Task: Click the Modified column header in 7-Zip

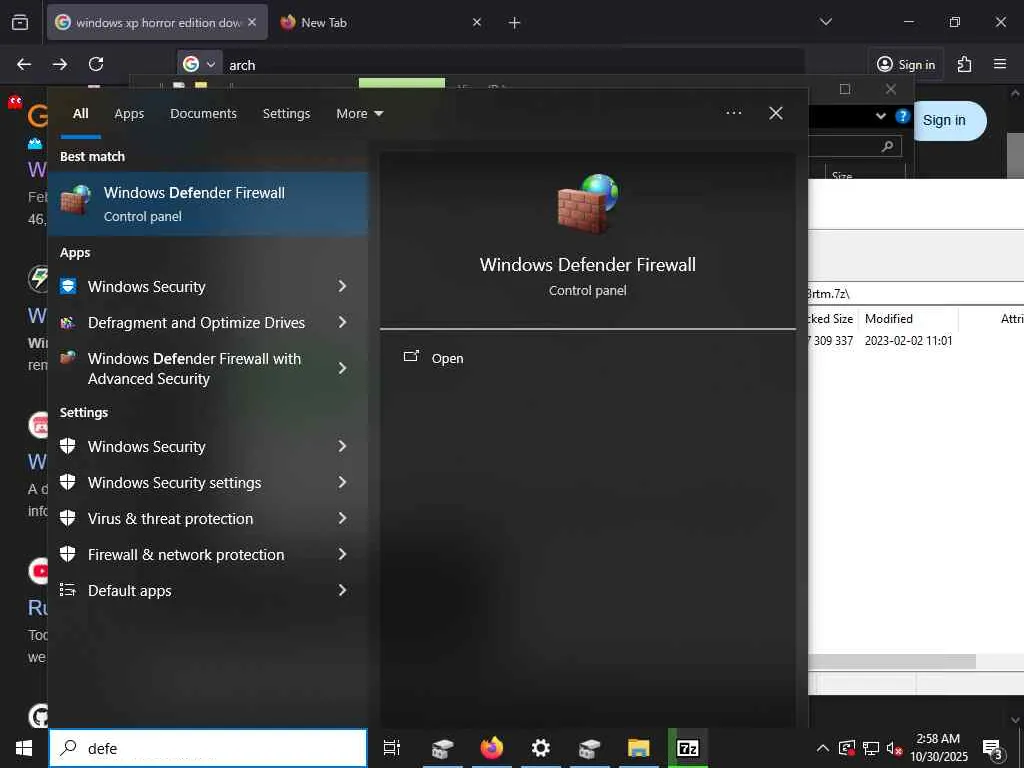Action: [889, 319]
